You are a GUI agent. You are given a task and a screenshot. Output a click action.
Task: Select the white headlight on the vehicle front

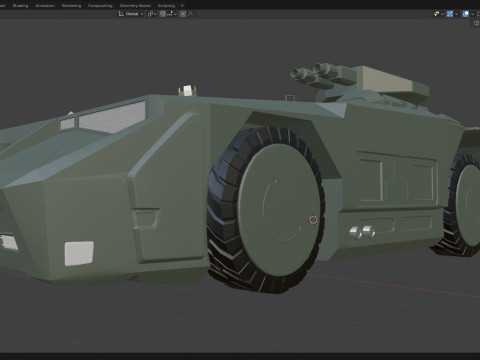79,253
